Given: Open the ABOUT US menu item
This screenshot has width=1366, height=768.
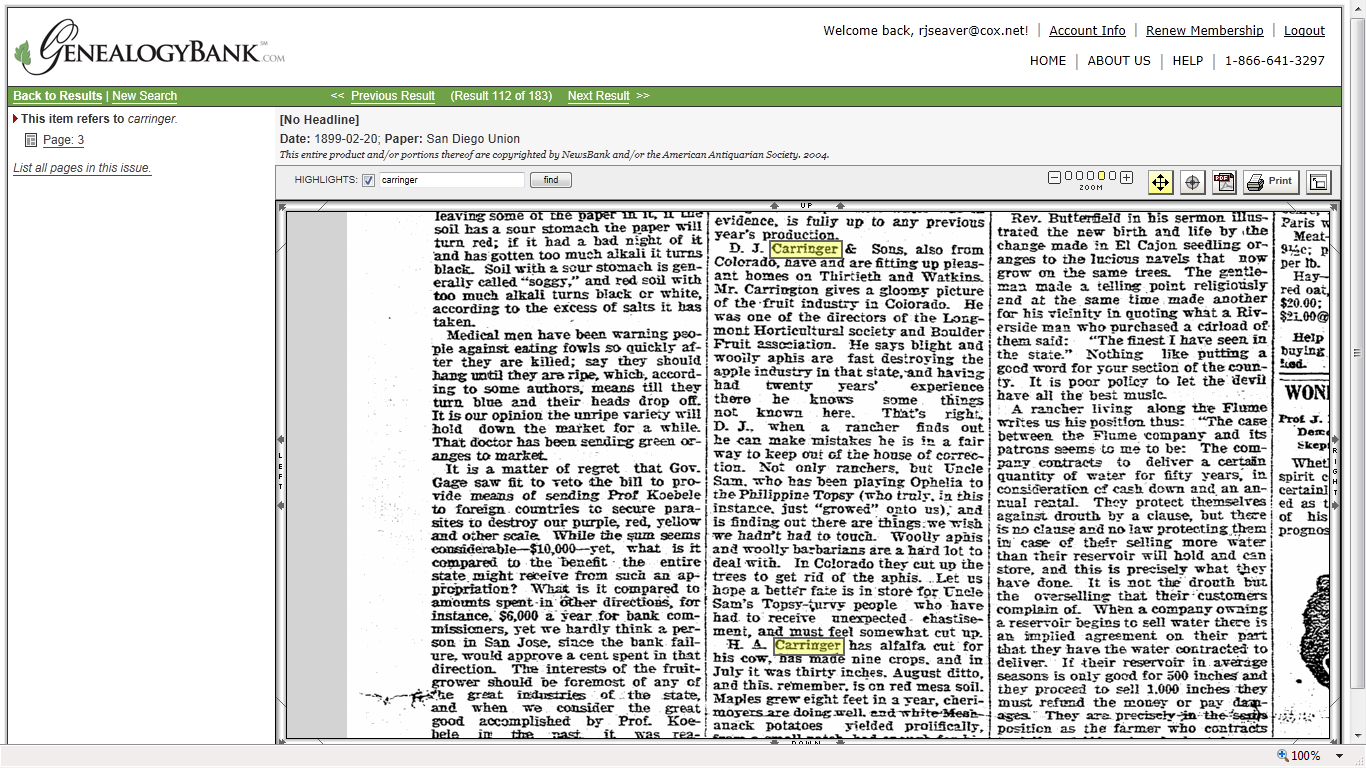Looking at the screenshot, I should pos(1119,61).
